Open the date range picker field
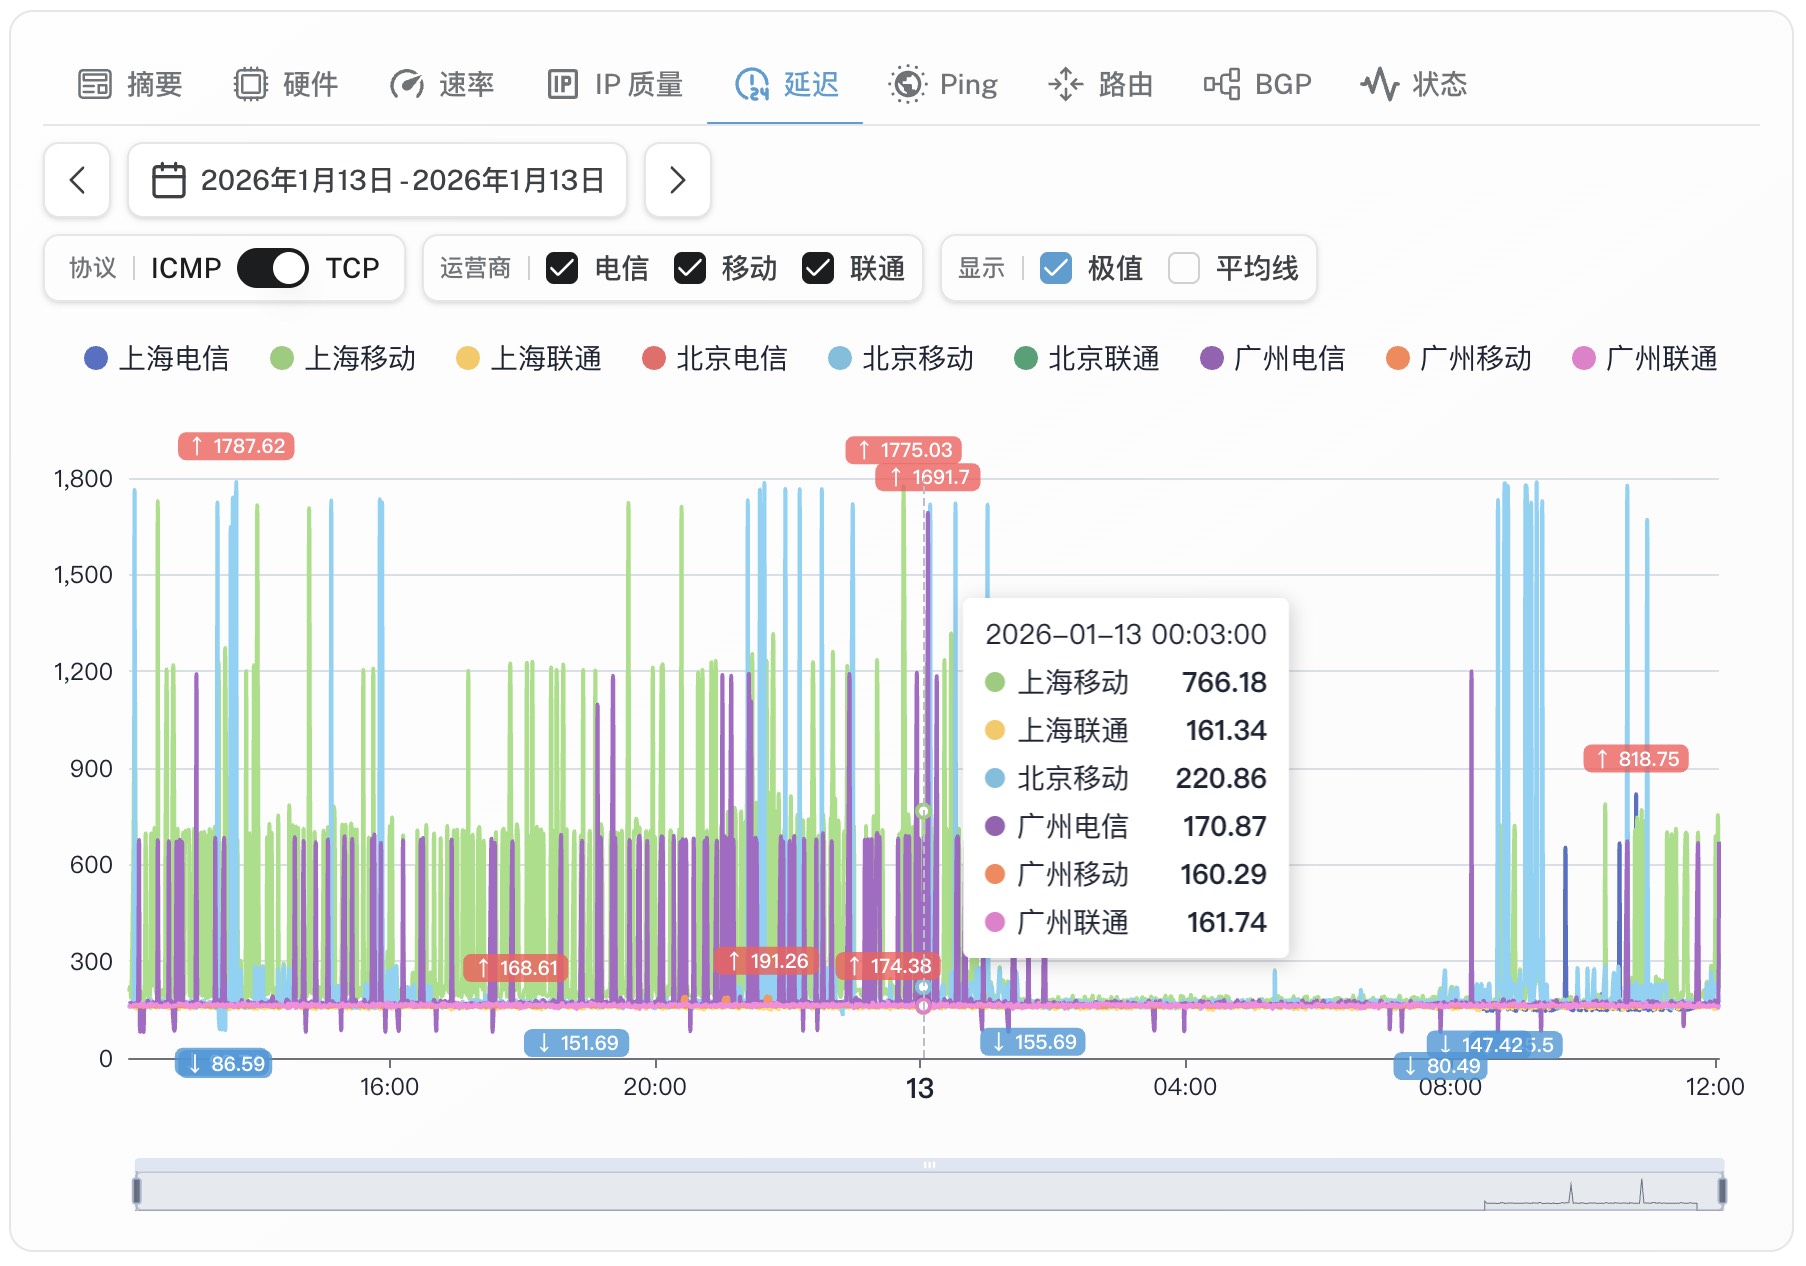 377,180
